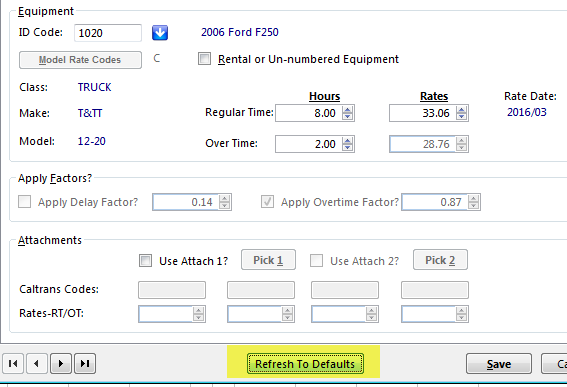The image size is (567, 387).
Task: Go to previous record
Action: coord(36,363)
